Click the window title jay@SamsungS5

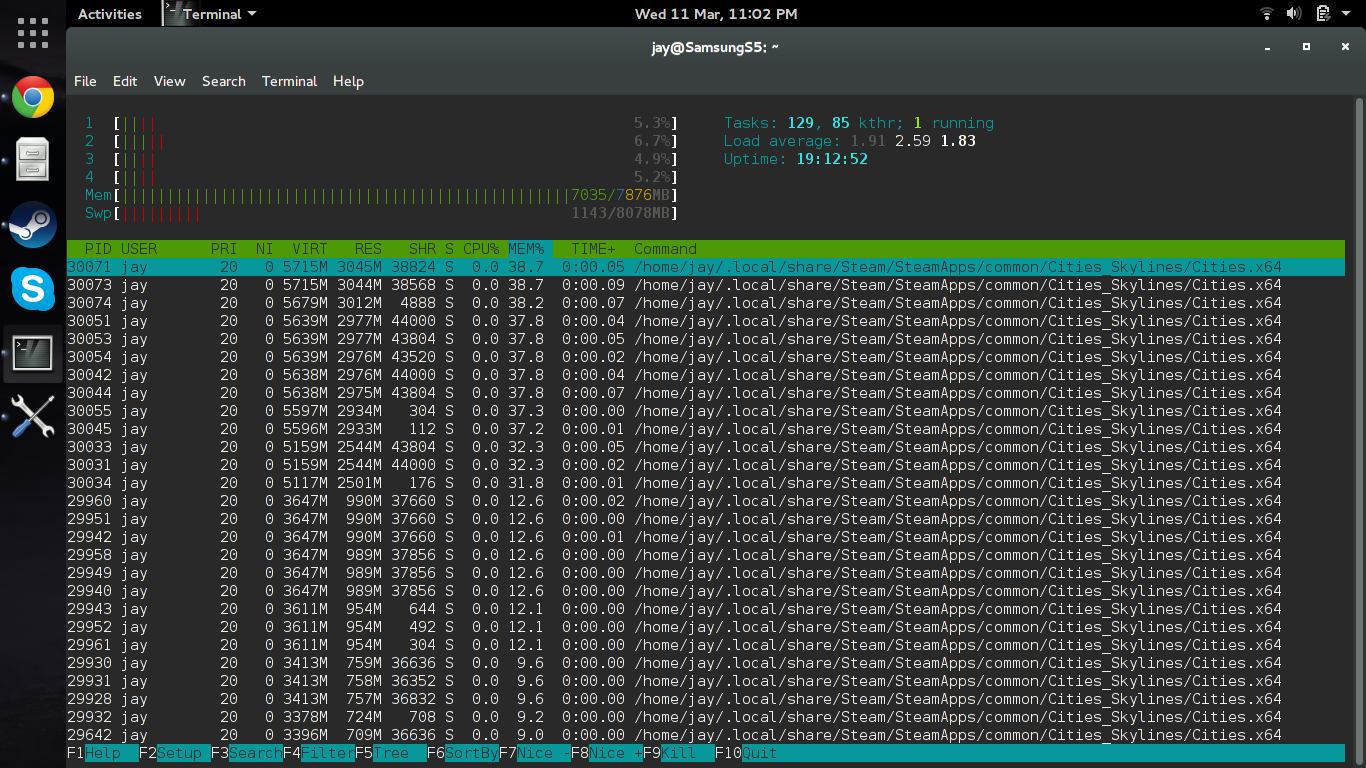click(715, 47)
